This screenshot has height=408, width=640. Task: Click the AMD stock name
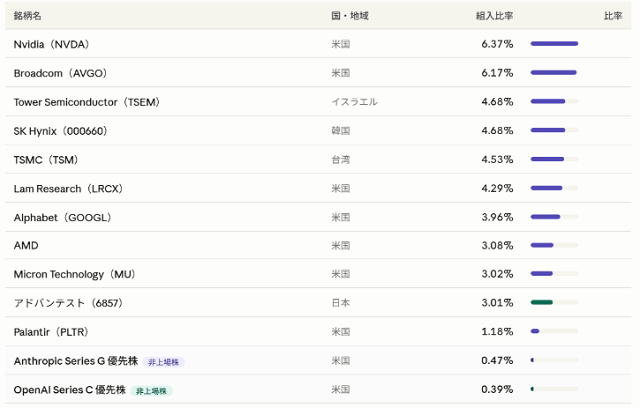[26, 245]
